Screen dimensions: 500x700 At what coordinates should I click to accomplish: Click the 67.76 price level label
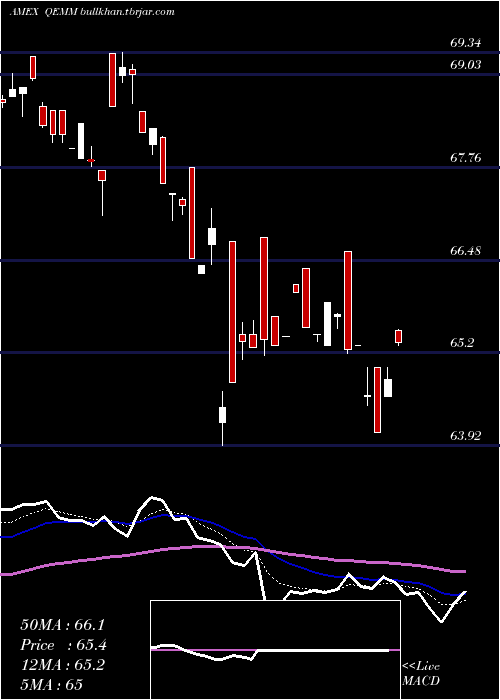466,158
